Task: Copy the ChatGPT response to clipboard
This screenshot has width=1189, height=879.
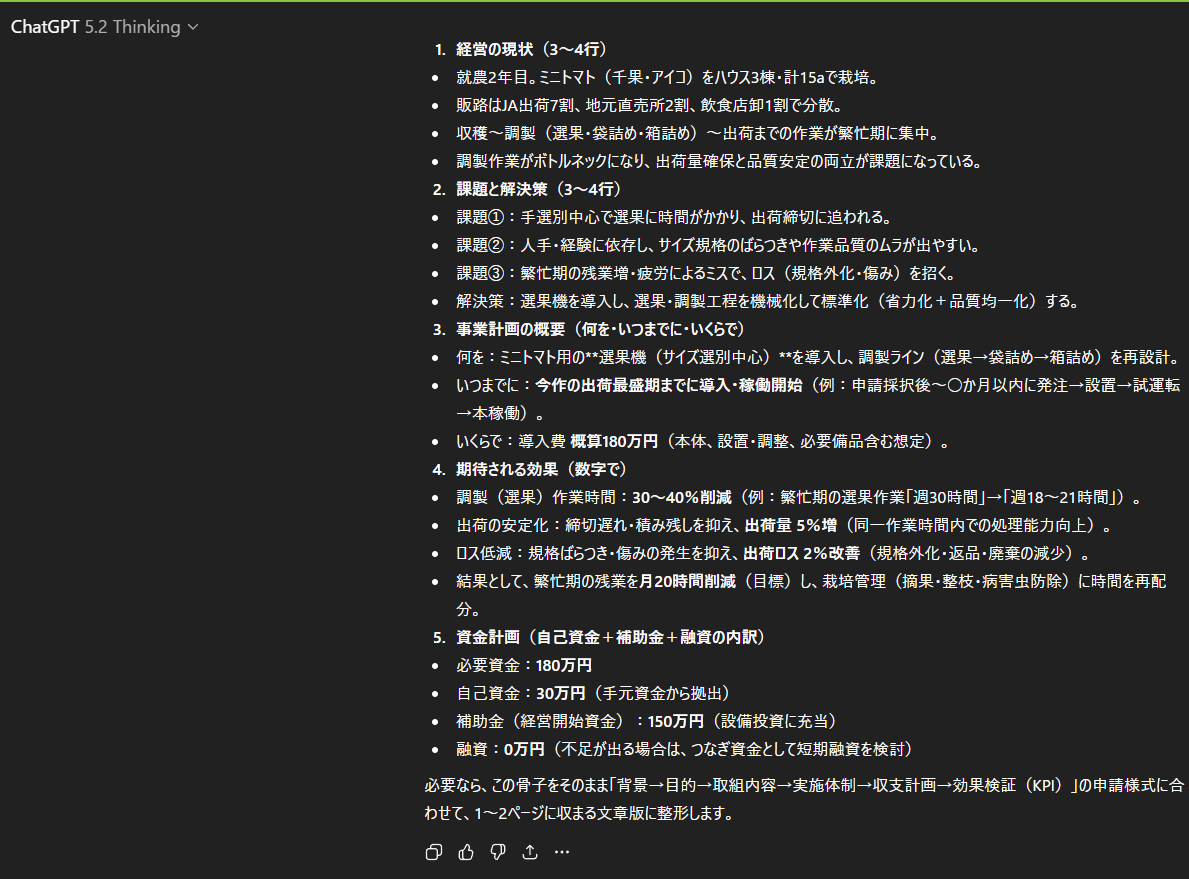Action: (434, 851)
